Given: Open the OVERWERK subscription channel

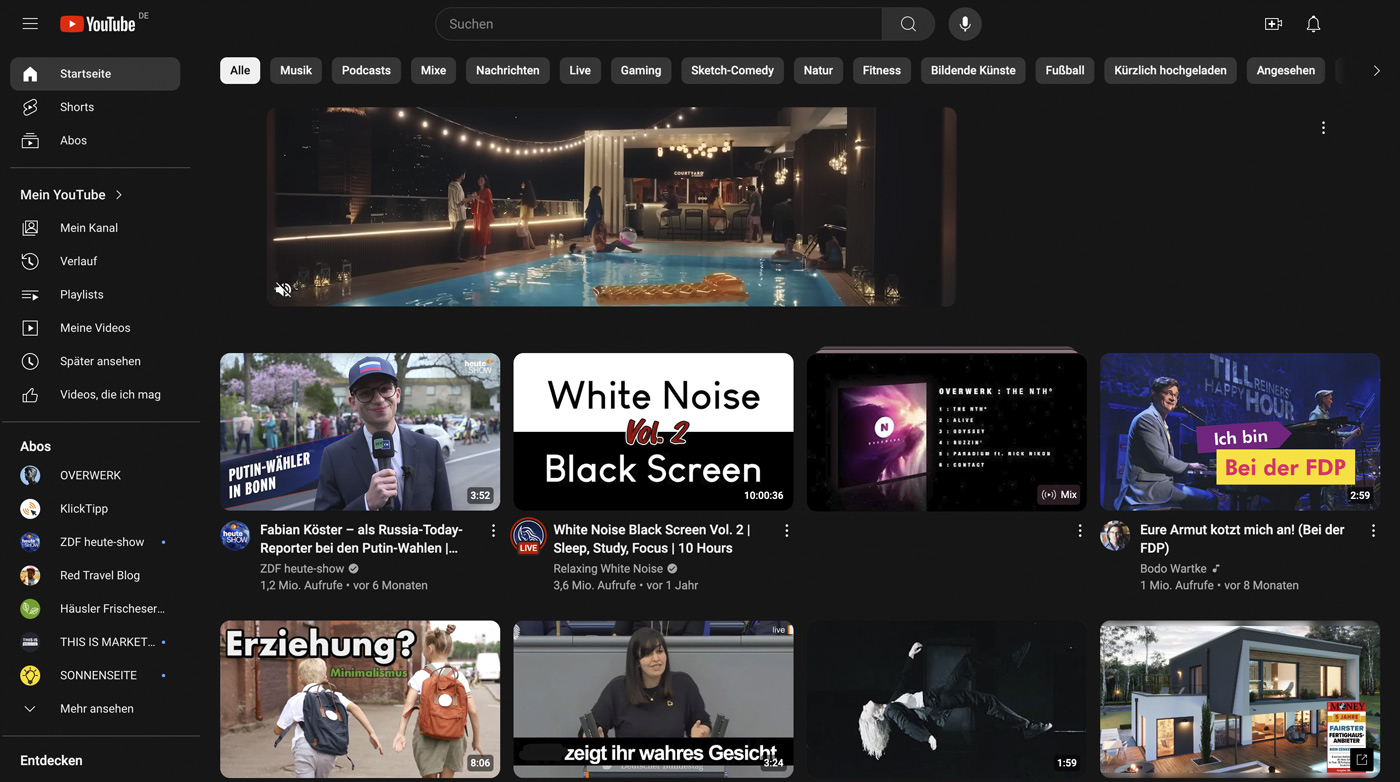Looking at the screenshot, I should (90, 475).
